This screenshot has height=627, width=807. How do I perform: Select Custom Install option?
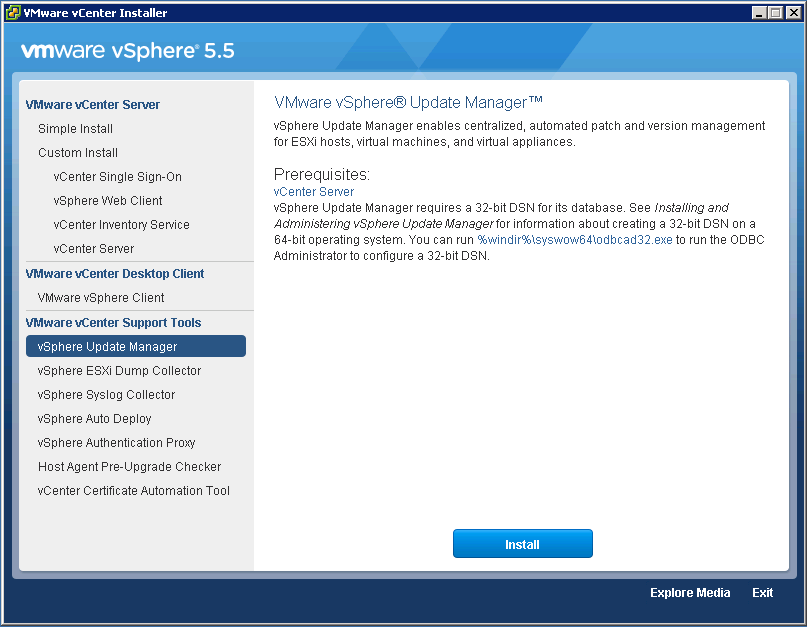pyautogui.click(x=78, y=153)
